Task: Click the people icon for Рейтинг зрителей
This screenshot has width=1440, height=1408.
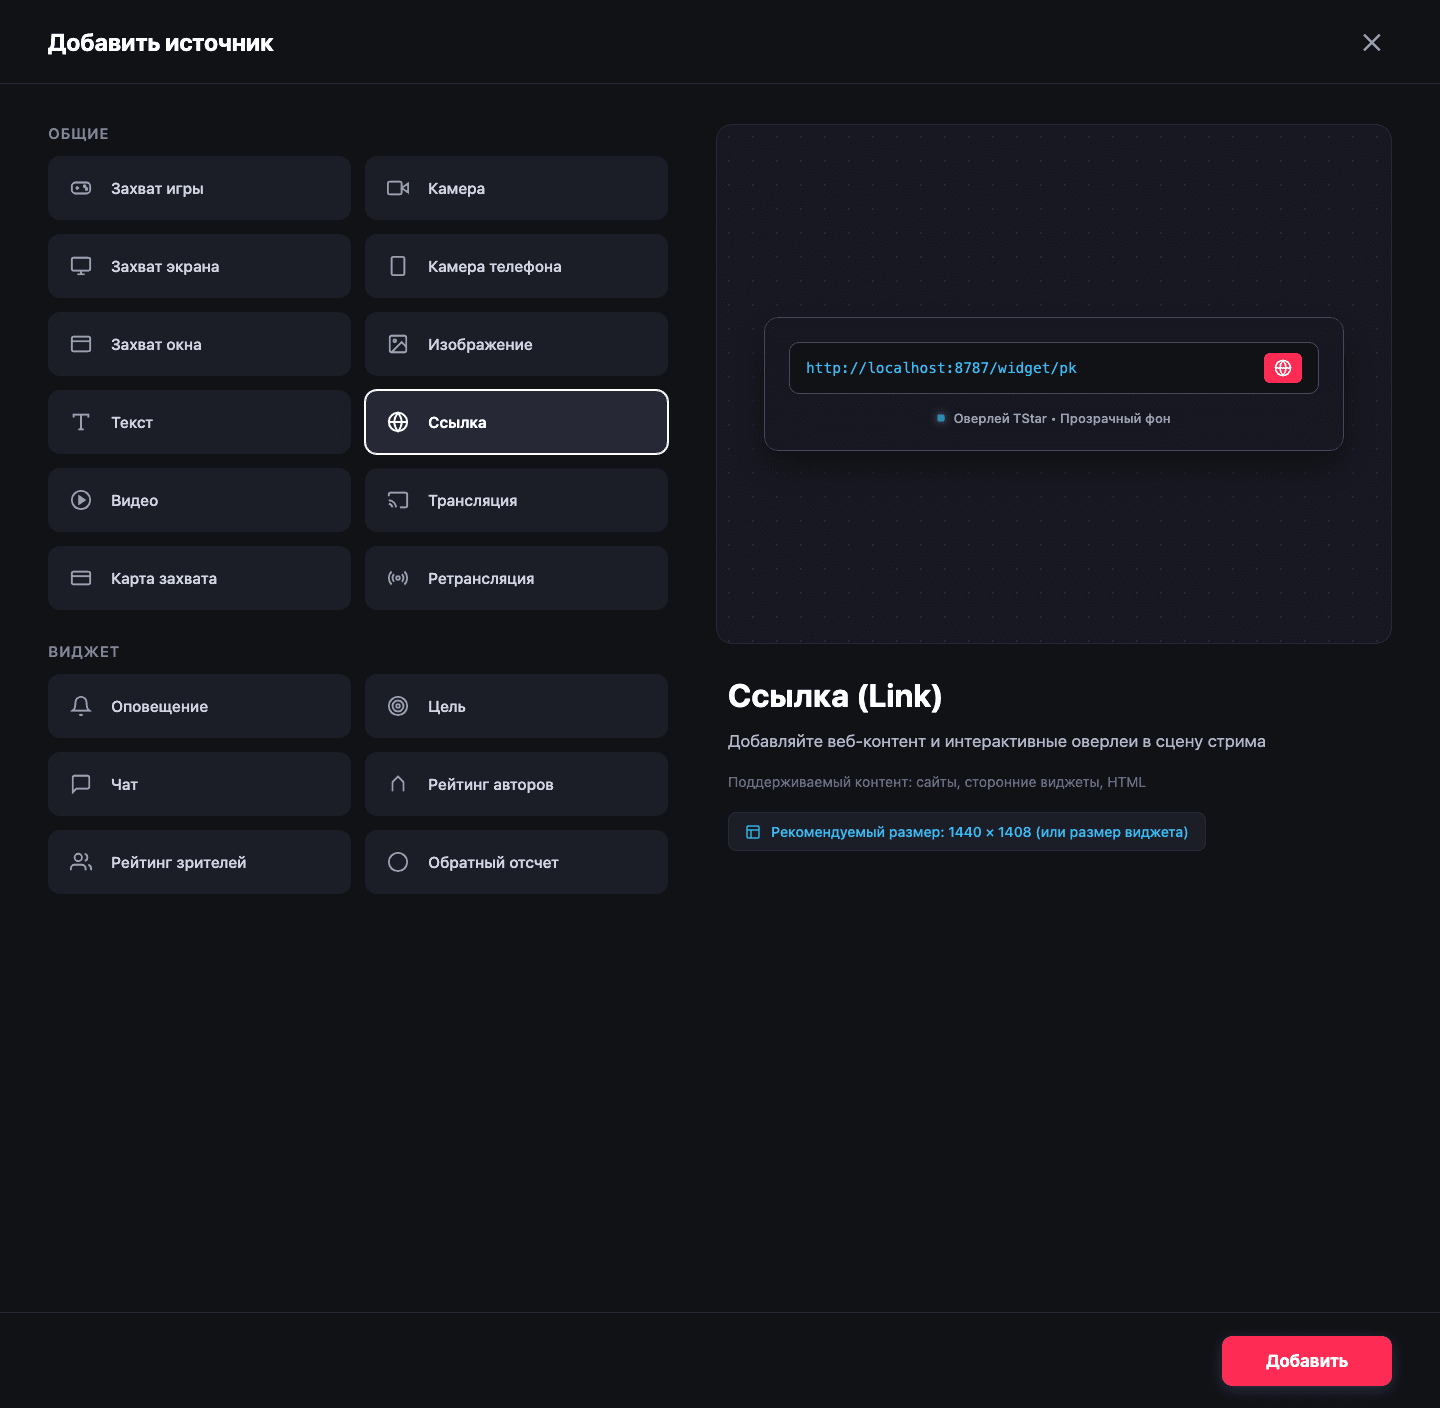Action: tap(81, 862)
